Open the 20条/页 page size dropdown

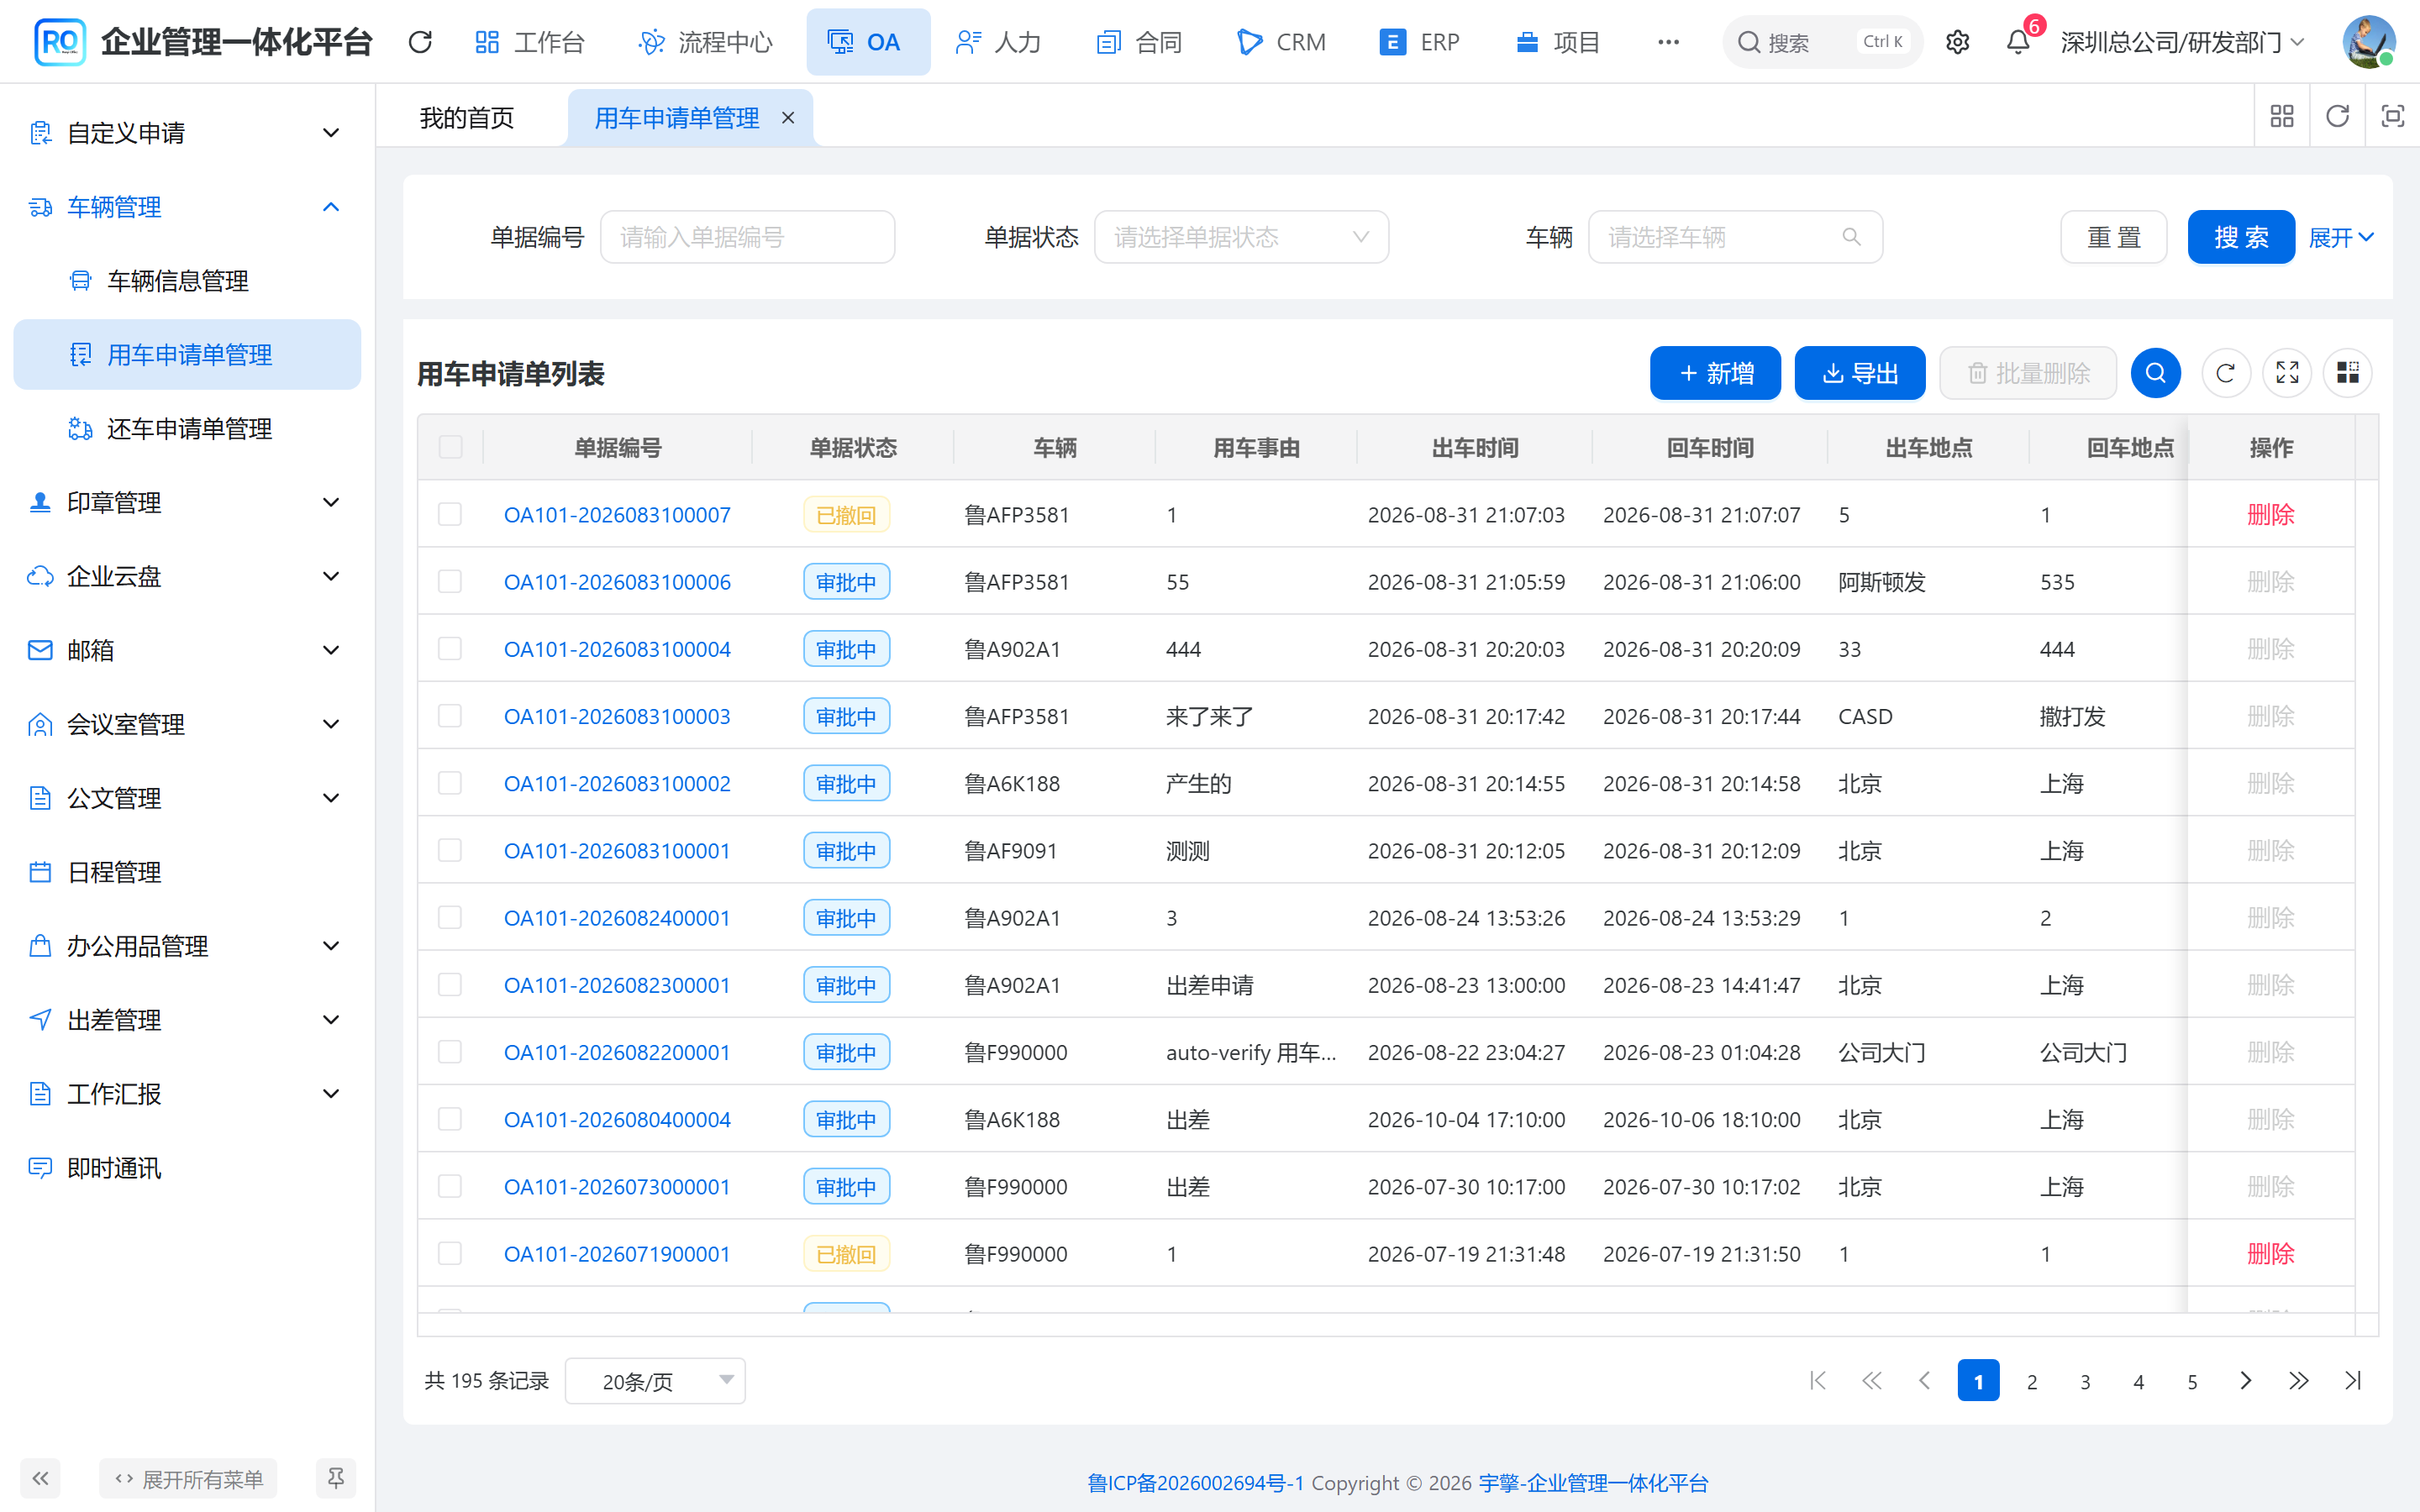point(655,1381)
